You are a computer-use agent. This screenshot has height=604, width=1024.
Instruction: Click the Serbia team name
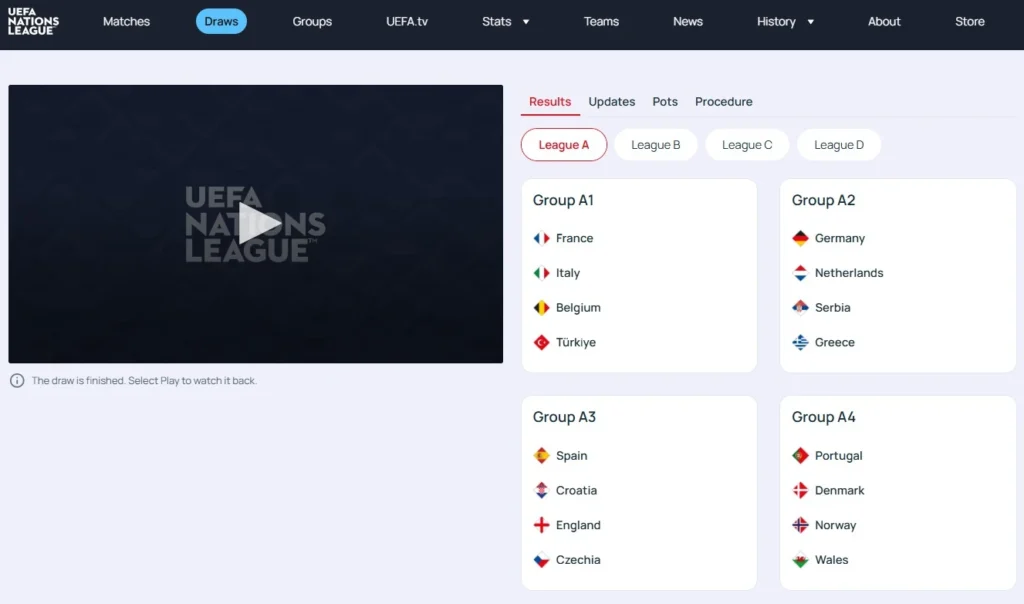(x=833, y=308)
